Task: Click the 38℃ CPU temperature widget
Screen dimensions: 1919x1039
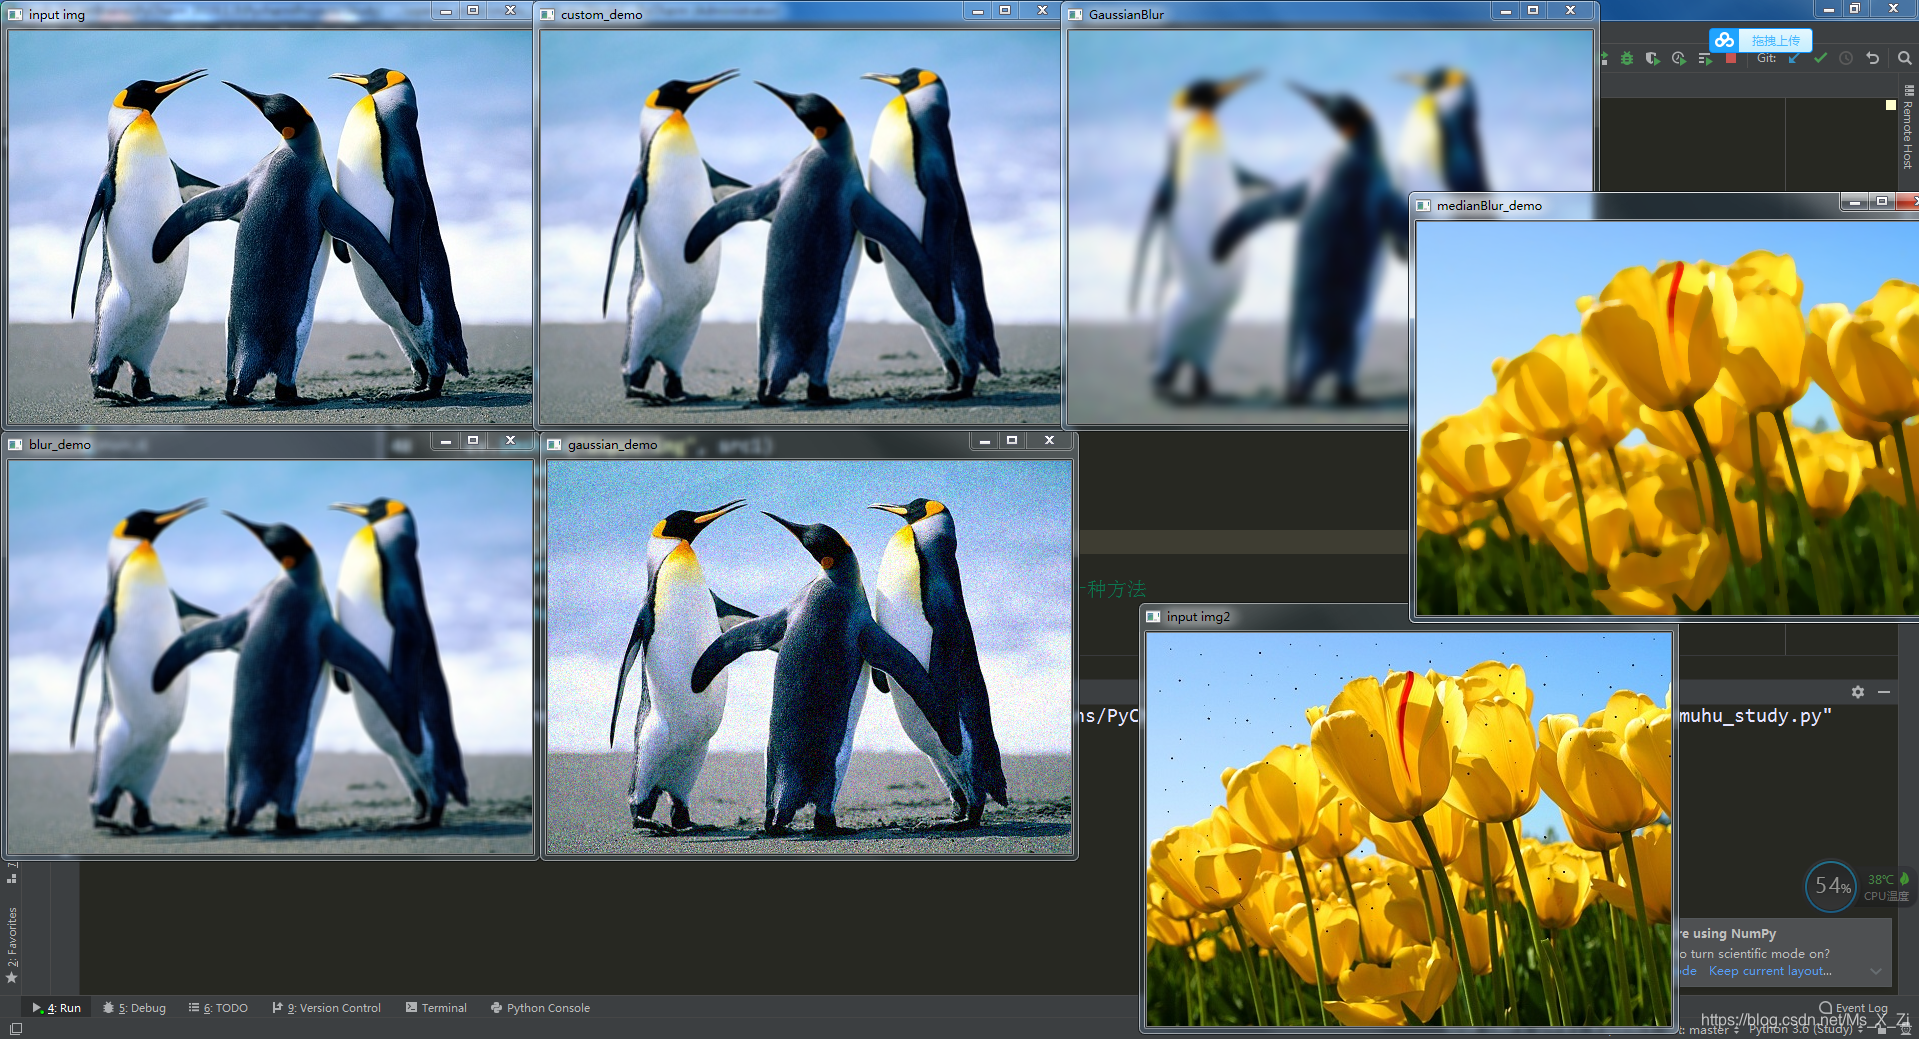Action: (1887, 886)
